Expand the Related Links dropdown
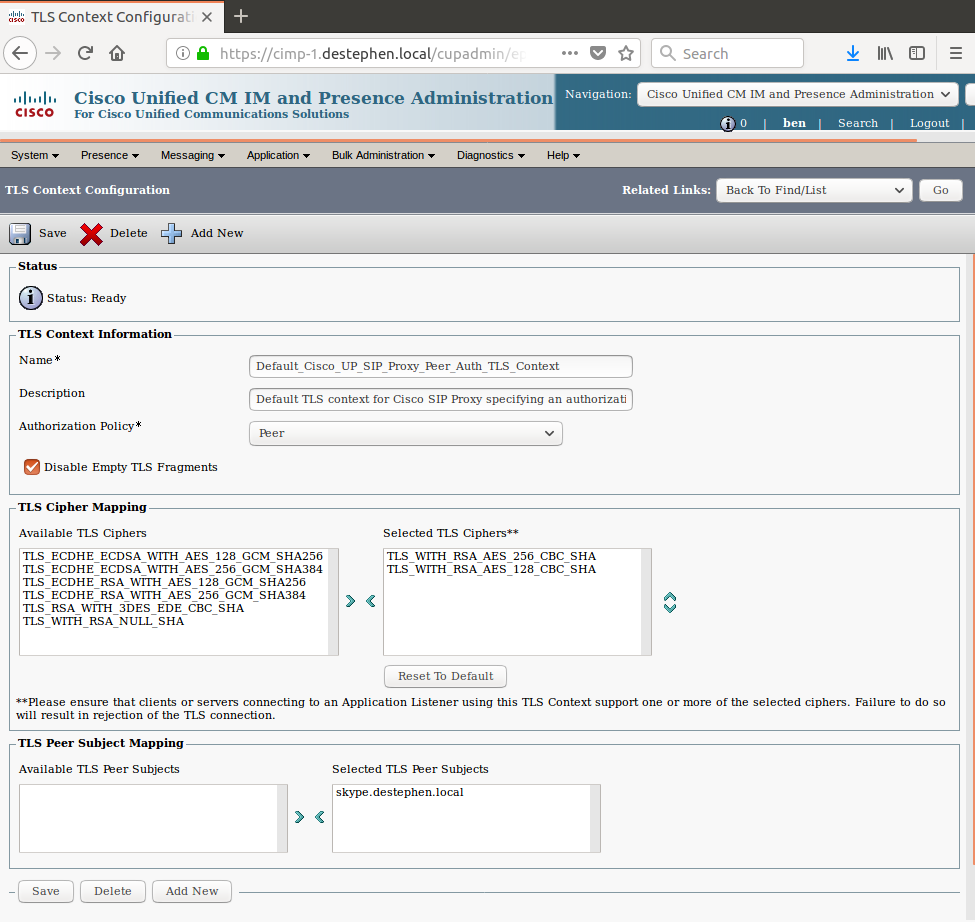 [814, 190]
